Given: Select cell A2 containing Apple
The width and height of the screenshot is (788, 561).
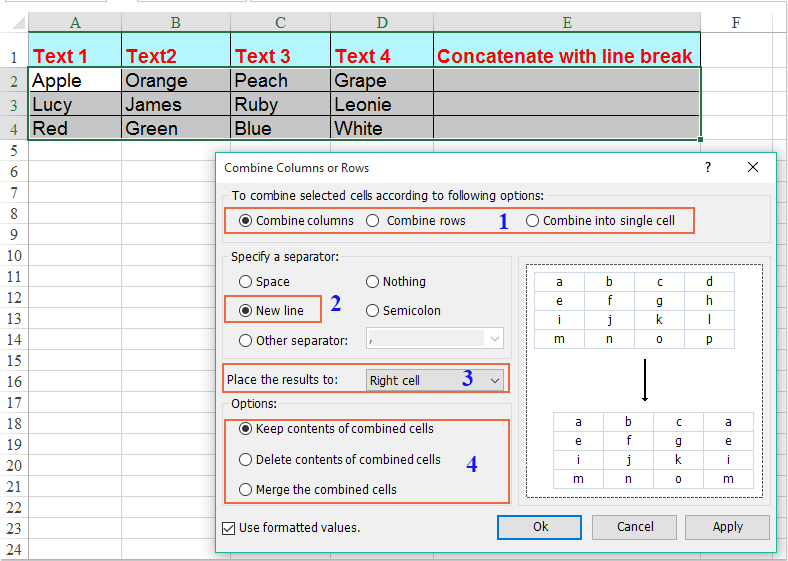Looking at the screenshot, I should click(x=74, y=80).
